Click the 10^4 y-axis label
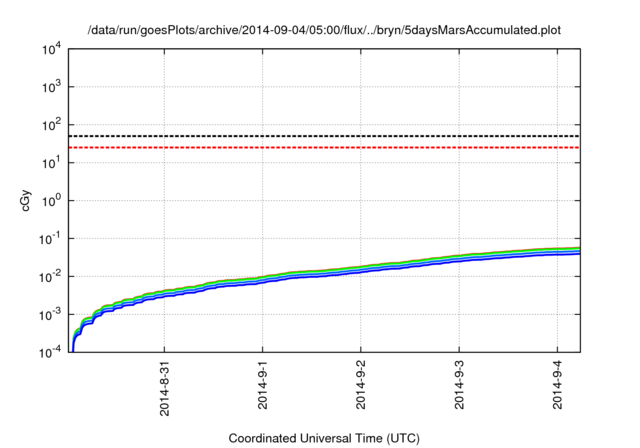Screen dimensions: 640x448 (52, 50)
